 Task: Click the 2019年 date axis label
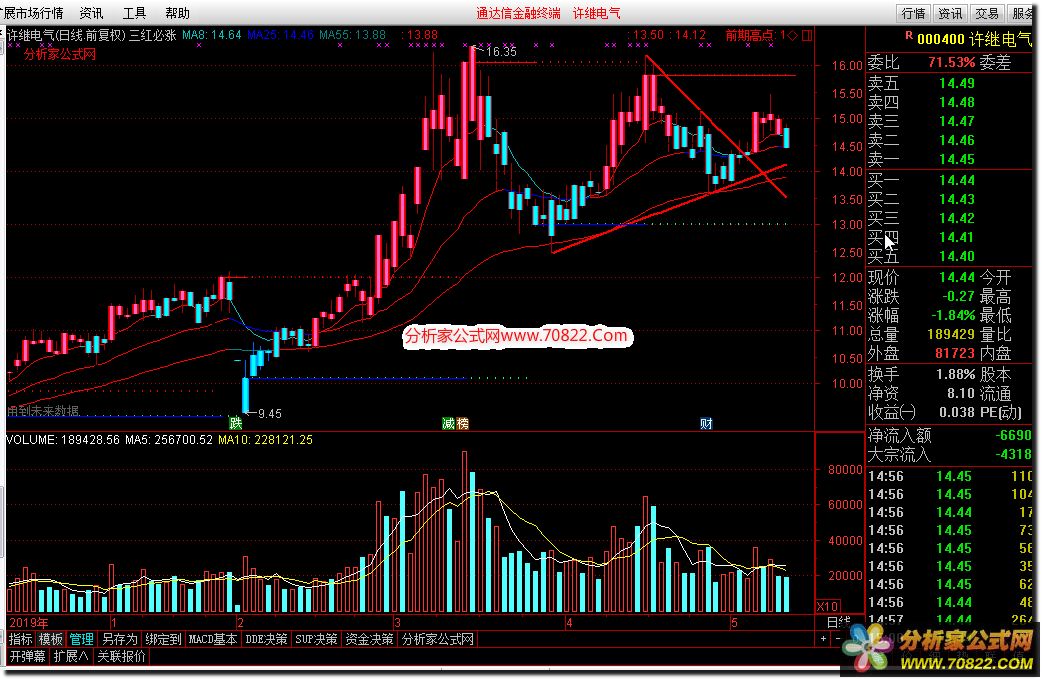pyautogui.click(x=29, y=623)
